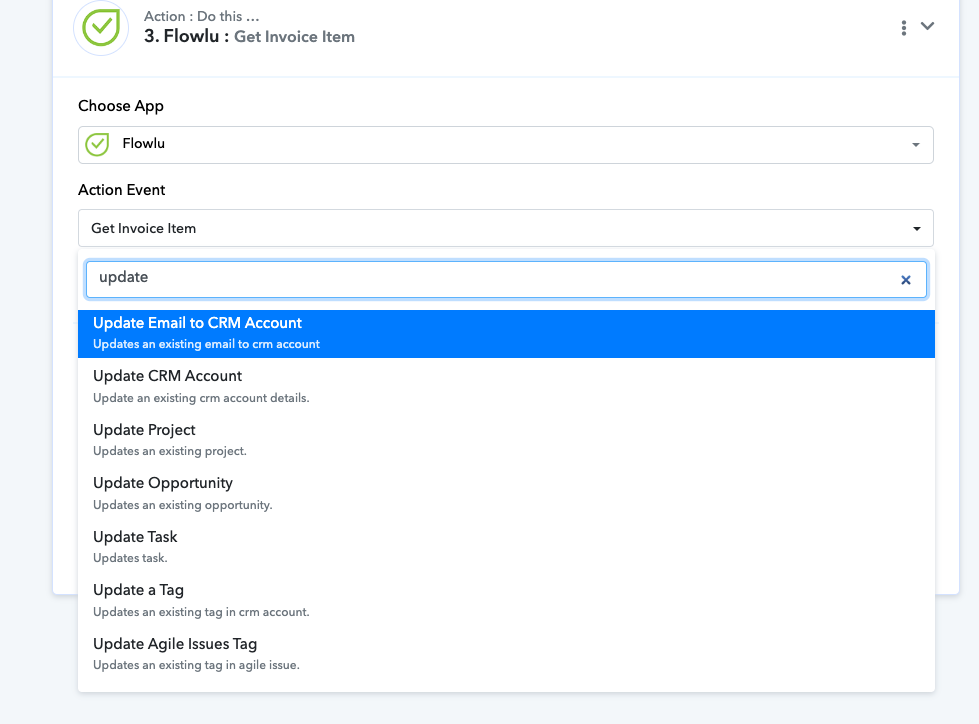Click description 'Updates an existing tag in agile issue'
Screen dimensions: 979x724
pyautogui.click(x=196, y=665)
